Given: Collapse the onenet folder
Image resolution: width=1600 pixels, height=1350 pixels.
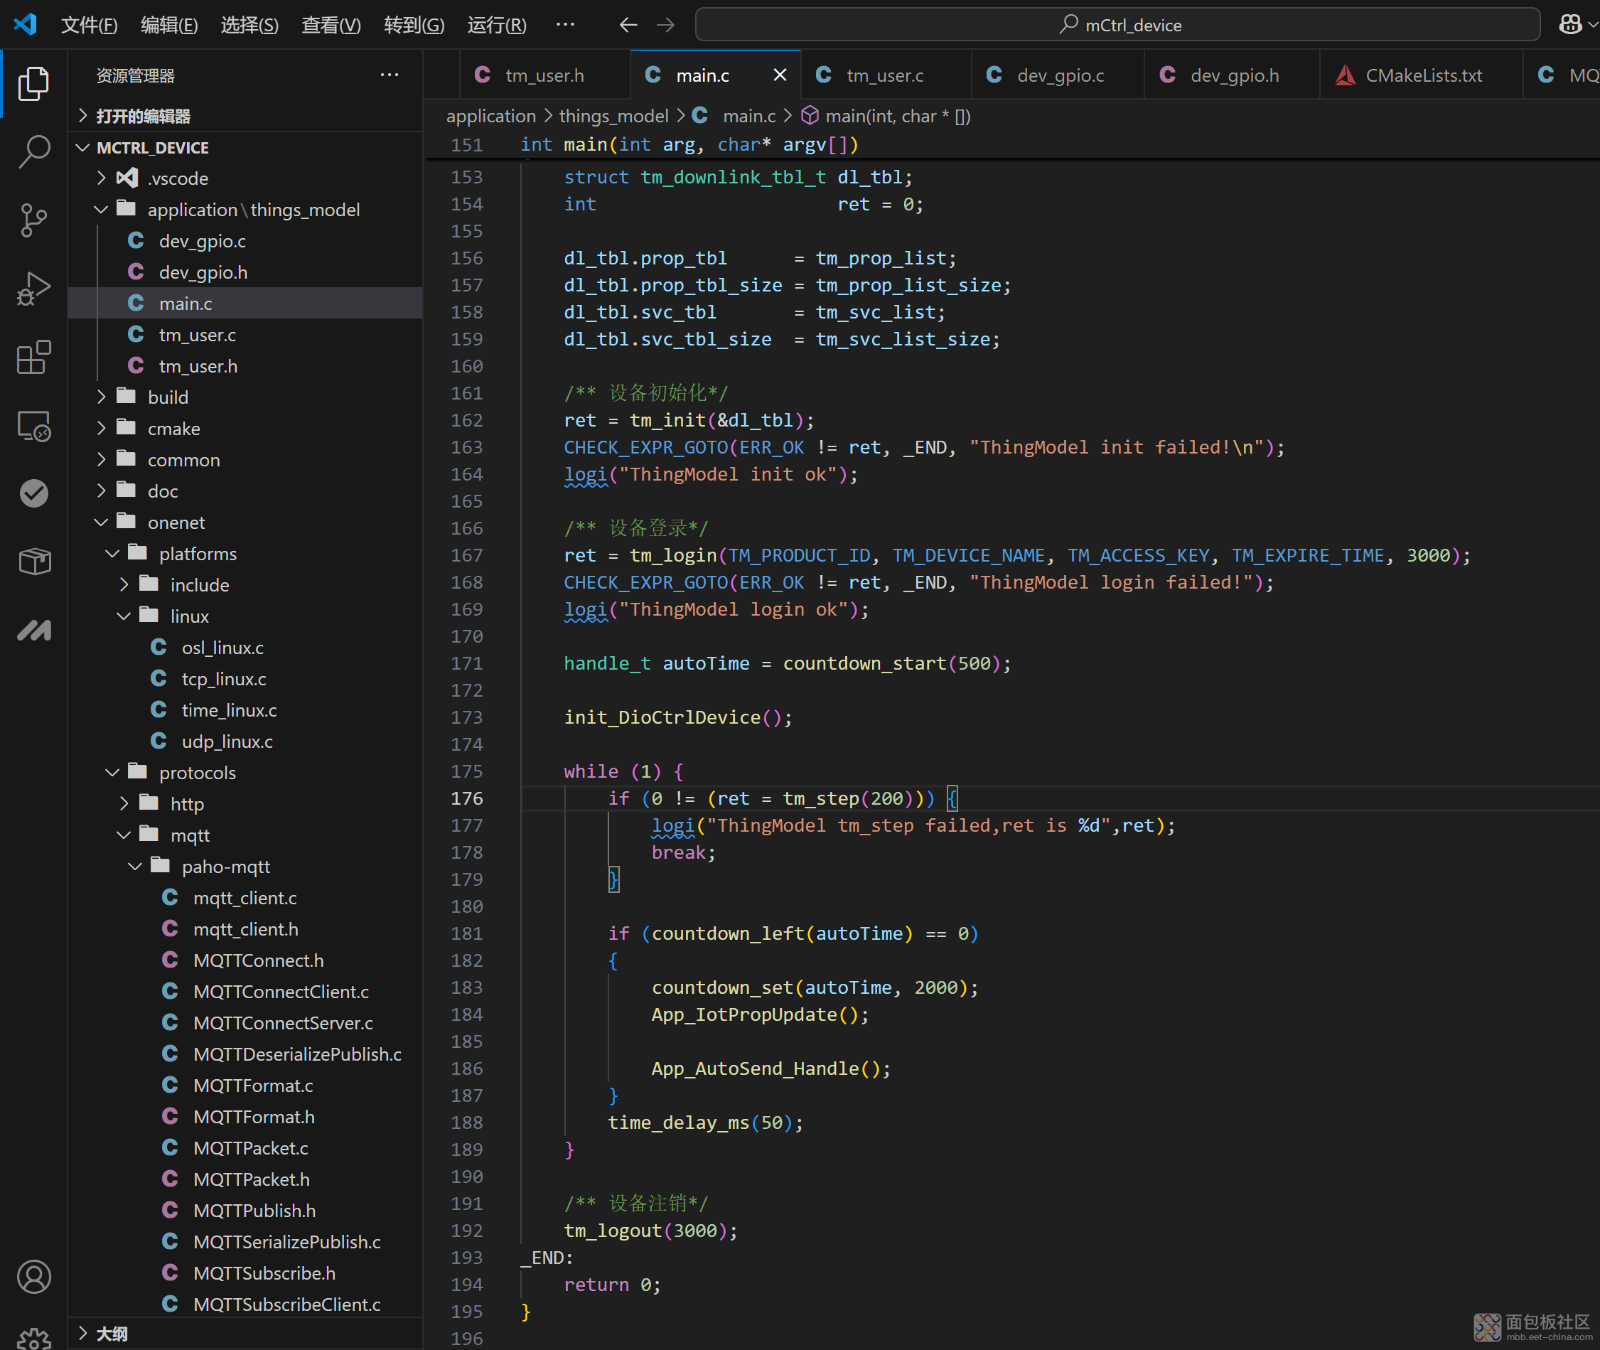Looking at the screenshot, I should click(x=176, y=522).
